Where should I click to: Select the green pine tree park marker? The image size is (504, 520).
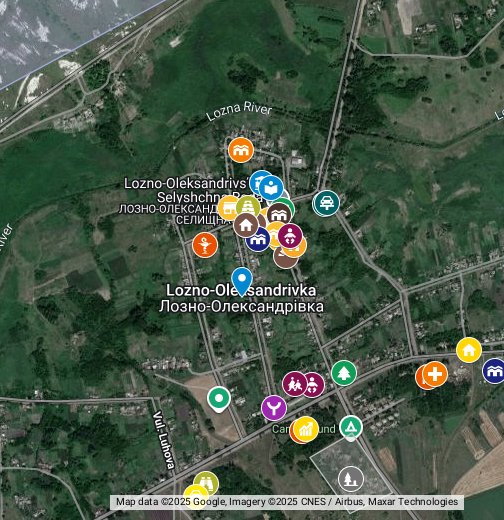(x=344, y=373)
